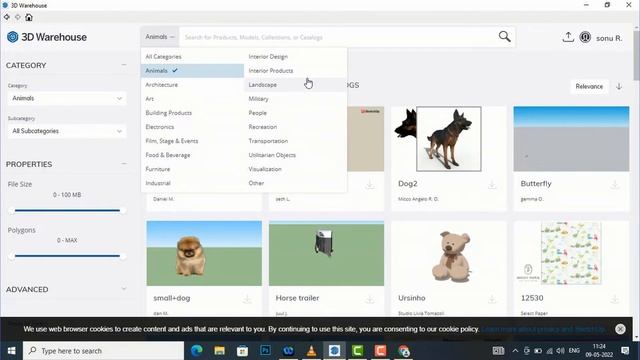Download the Butterfly model
Image resolution: width=640 pixels, height=360 pixels.
click(614, 185)
